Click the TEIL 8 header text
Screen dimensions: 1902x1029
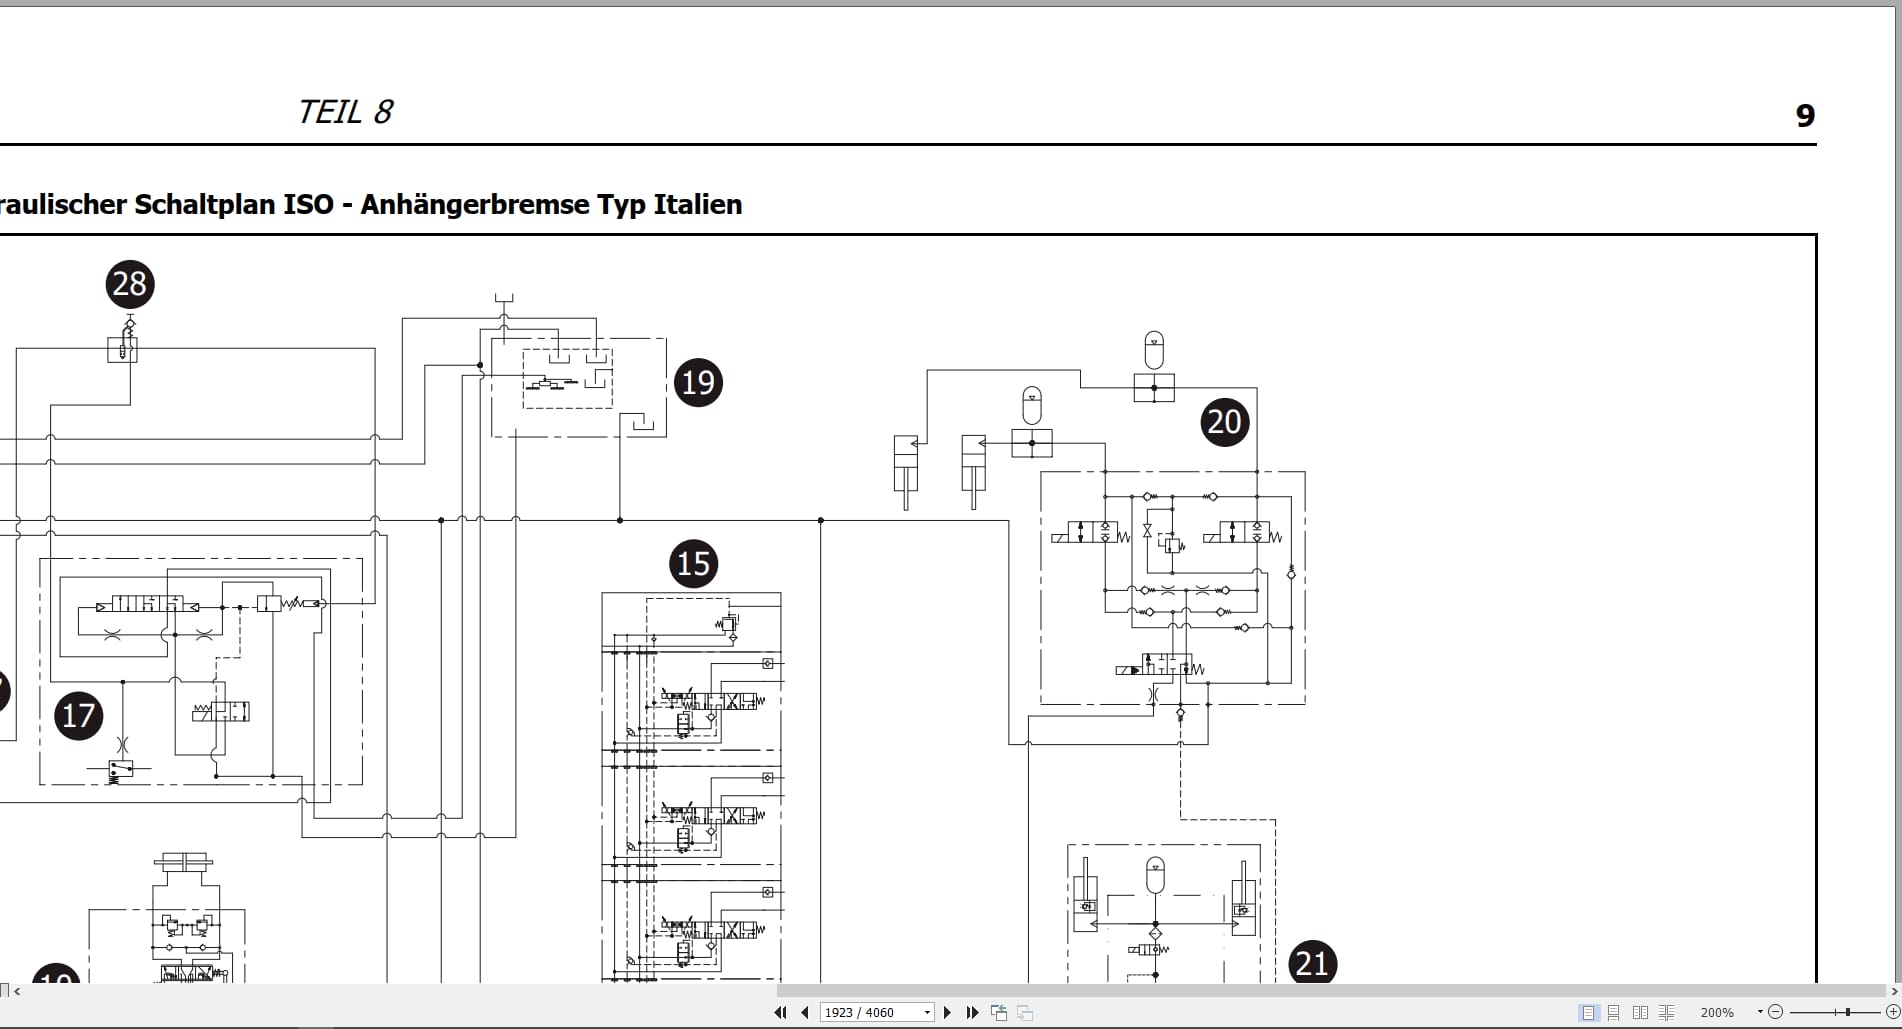click(x=345, y=112)
